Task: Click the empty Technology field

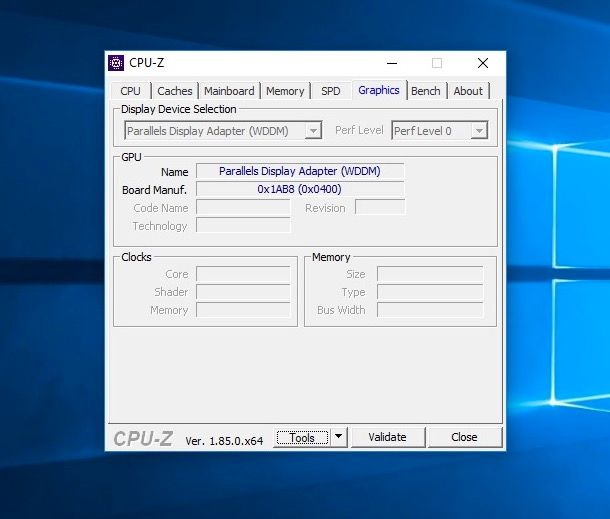Action: coord(243,225)
